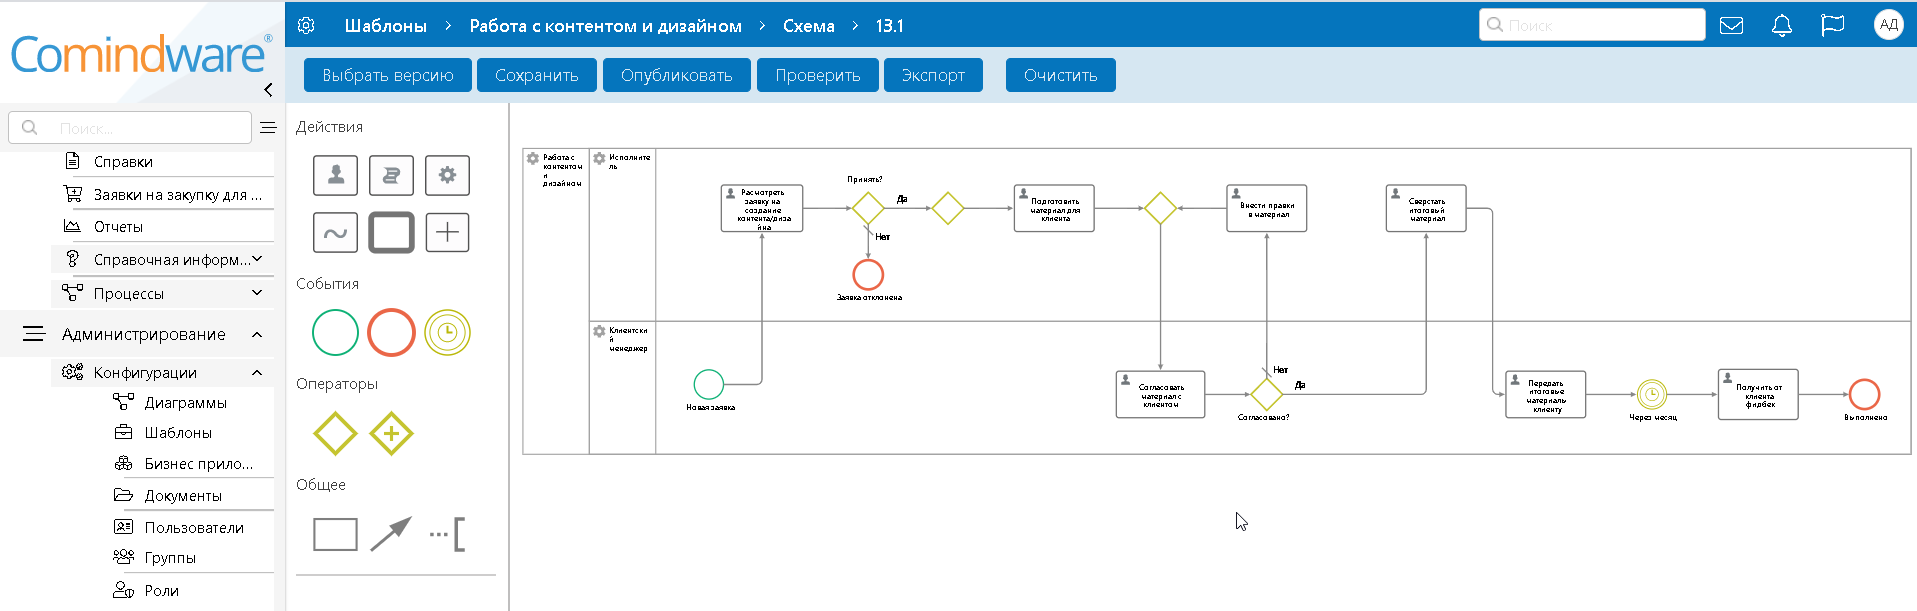The image size is (1917, 611).
Task: Collapse the Администрирование section
Action: pyautogui.click(x=257, y=335)
